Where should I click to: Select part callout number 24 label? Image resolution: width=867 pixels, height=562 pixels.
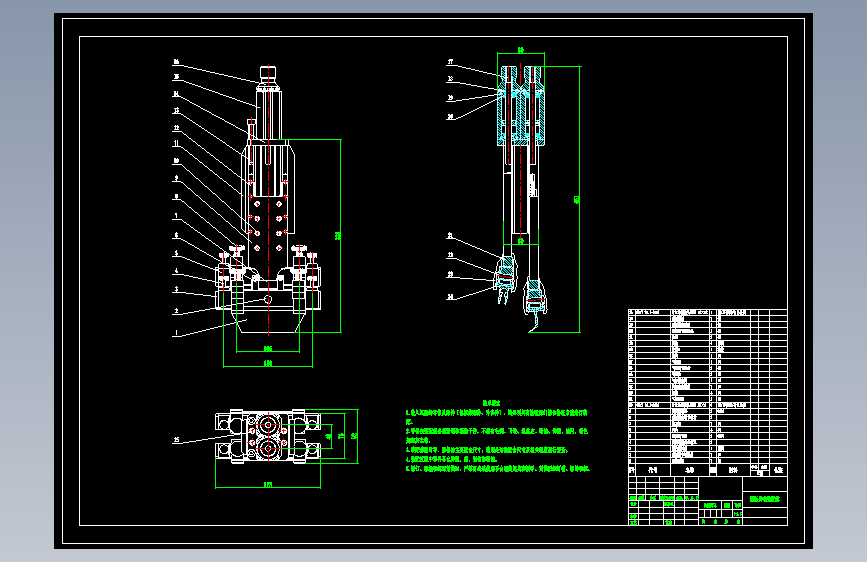point(451,297)
